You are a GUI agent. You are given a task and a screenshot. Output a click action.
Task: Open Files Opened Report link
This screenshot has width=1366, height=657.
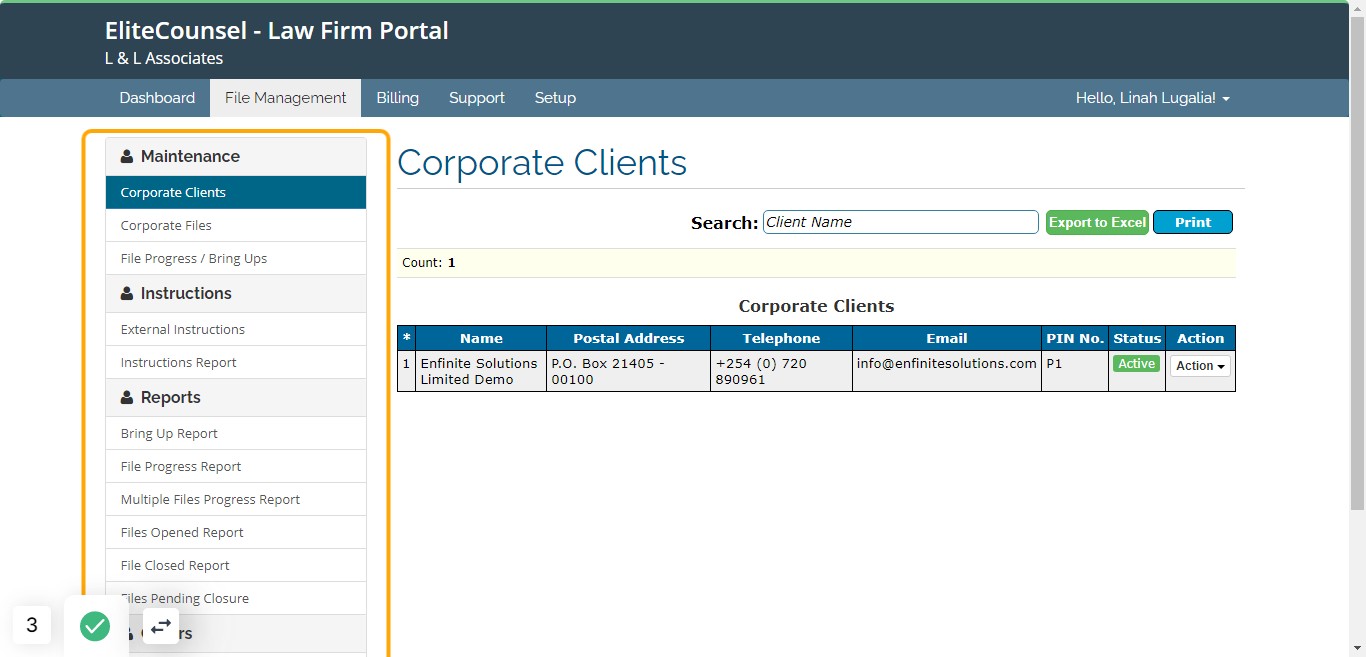pyautogui.click(x=236, y=532)
